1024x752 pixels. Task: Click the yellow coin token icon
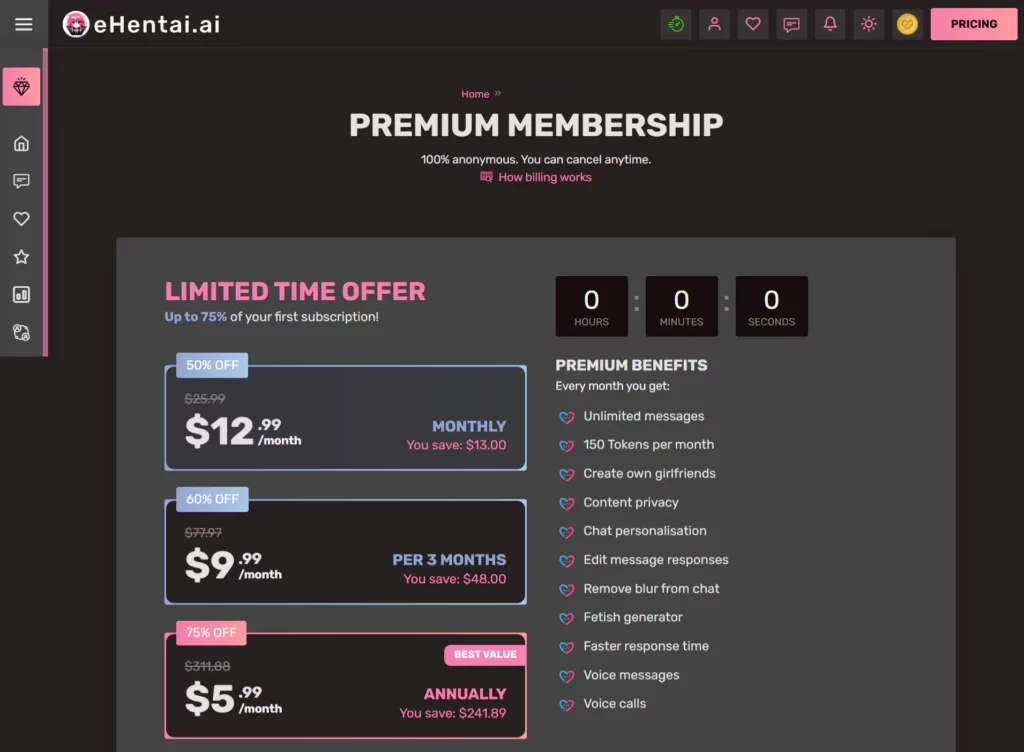tap(907, 24)
